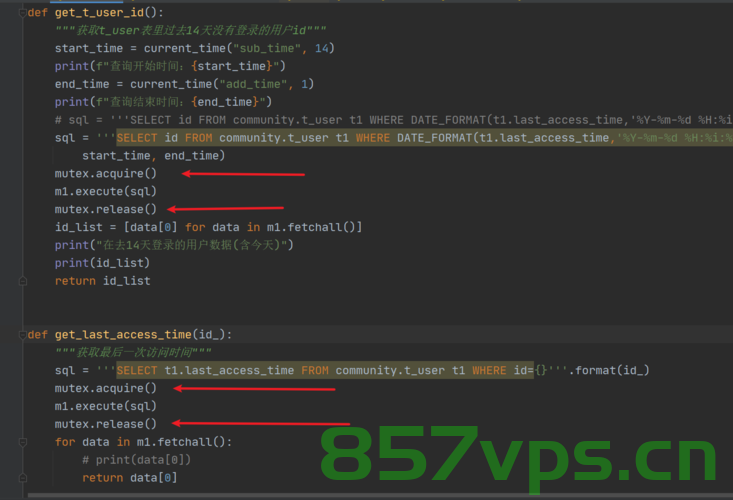Click the .format(id_) call
This screenshot has height=500, width=733.
(609, 371)
